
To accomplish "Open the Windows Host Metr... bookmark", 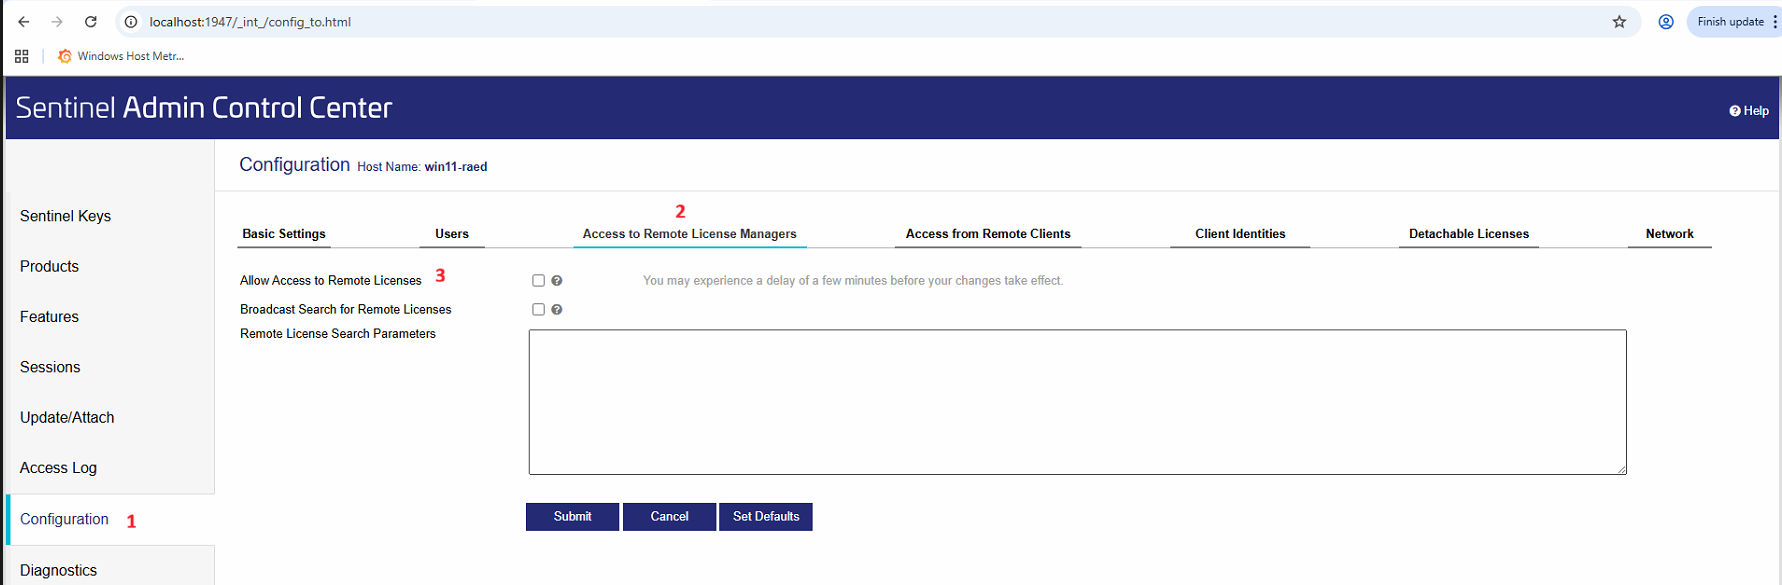I will [x=122, y=56].
